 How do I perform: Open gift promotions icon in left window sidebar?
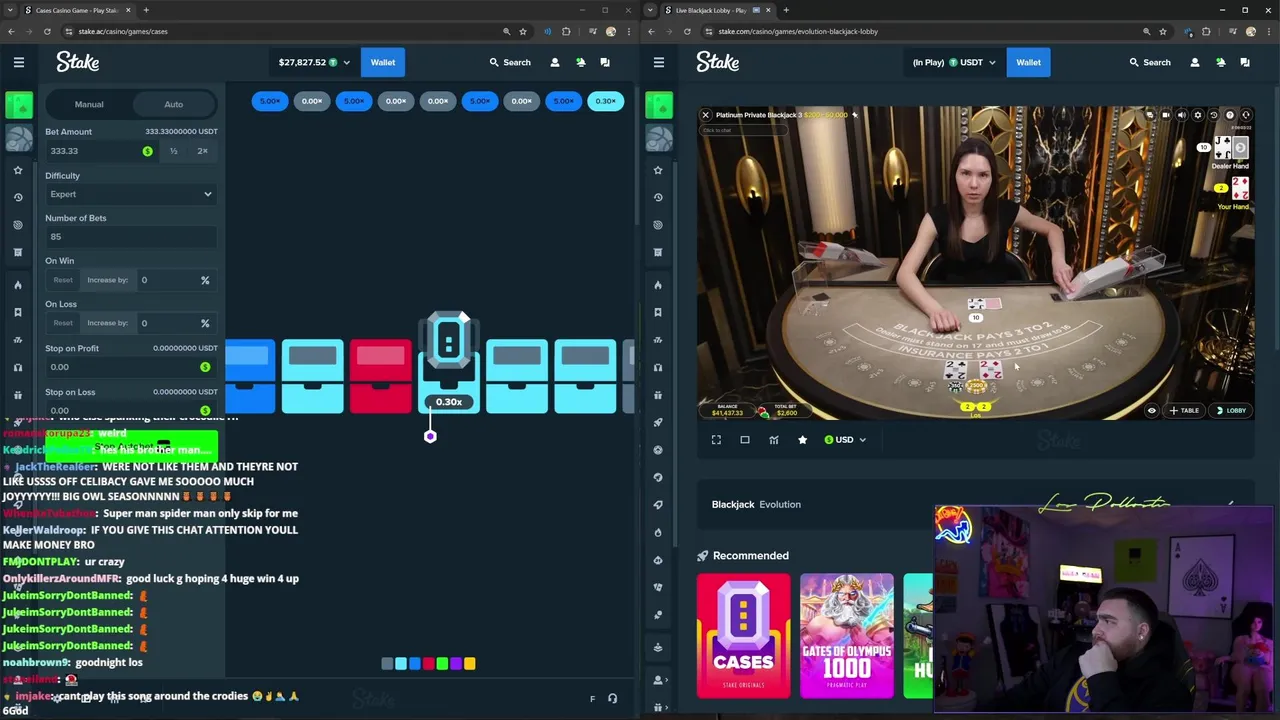coord(18,395)
